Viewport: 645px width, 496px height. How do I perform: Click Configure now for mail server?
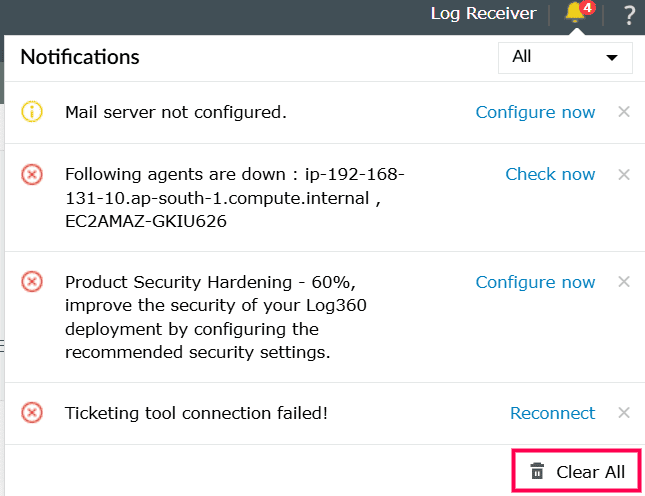pos(535,112)
